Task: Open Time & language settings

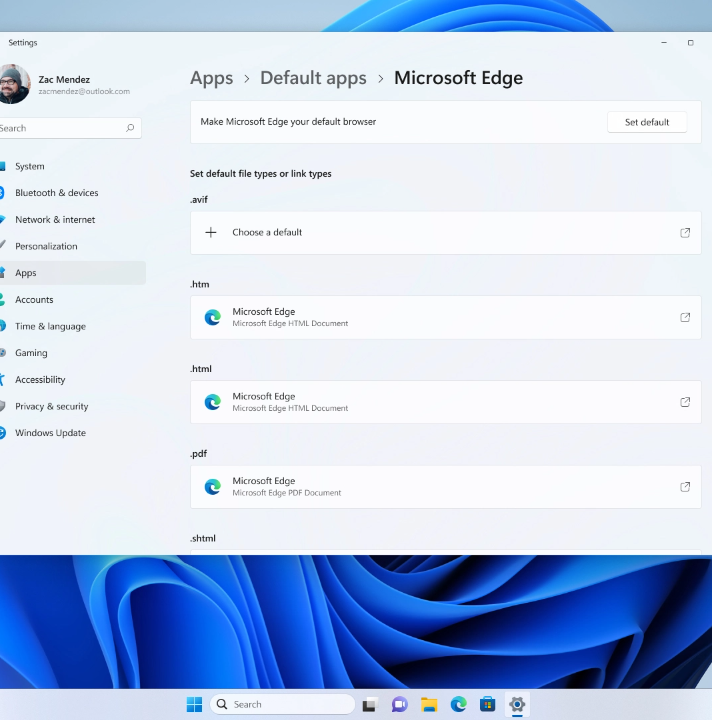Action: [x=71, y=326]
